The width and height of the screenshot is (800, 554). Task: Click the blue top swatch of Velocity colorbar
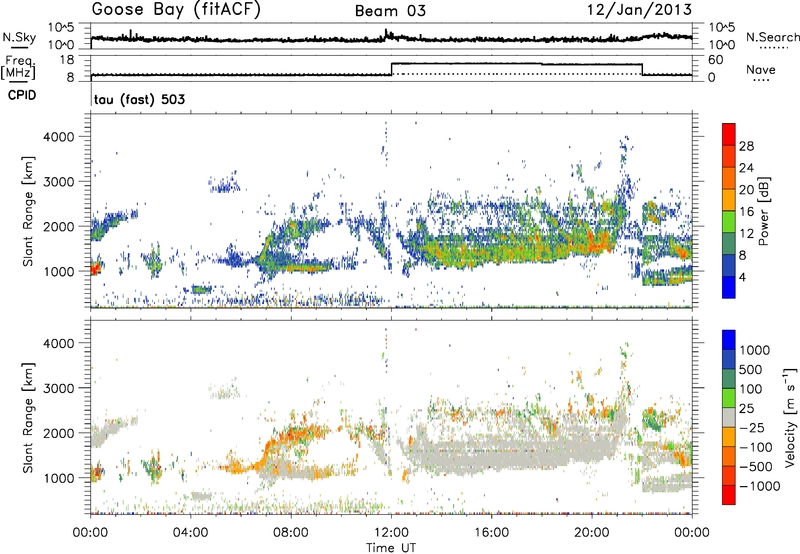click(729, 340)
